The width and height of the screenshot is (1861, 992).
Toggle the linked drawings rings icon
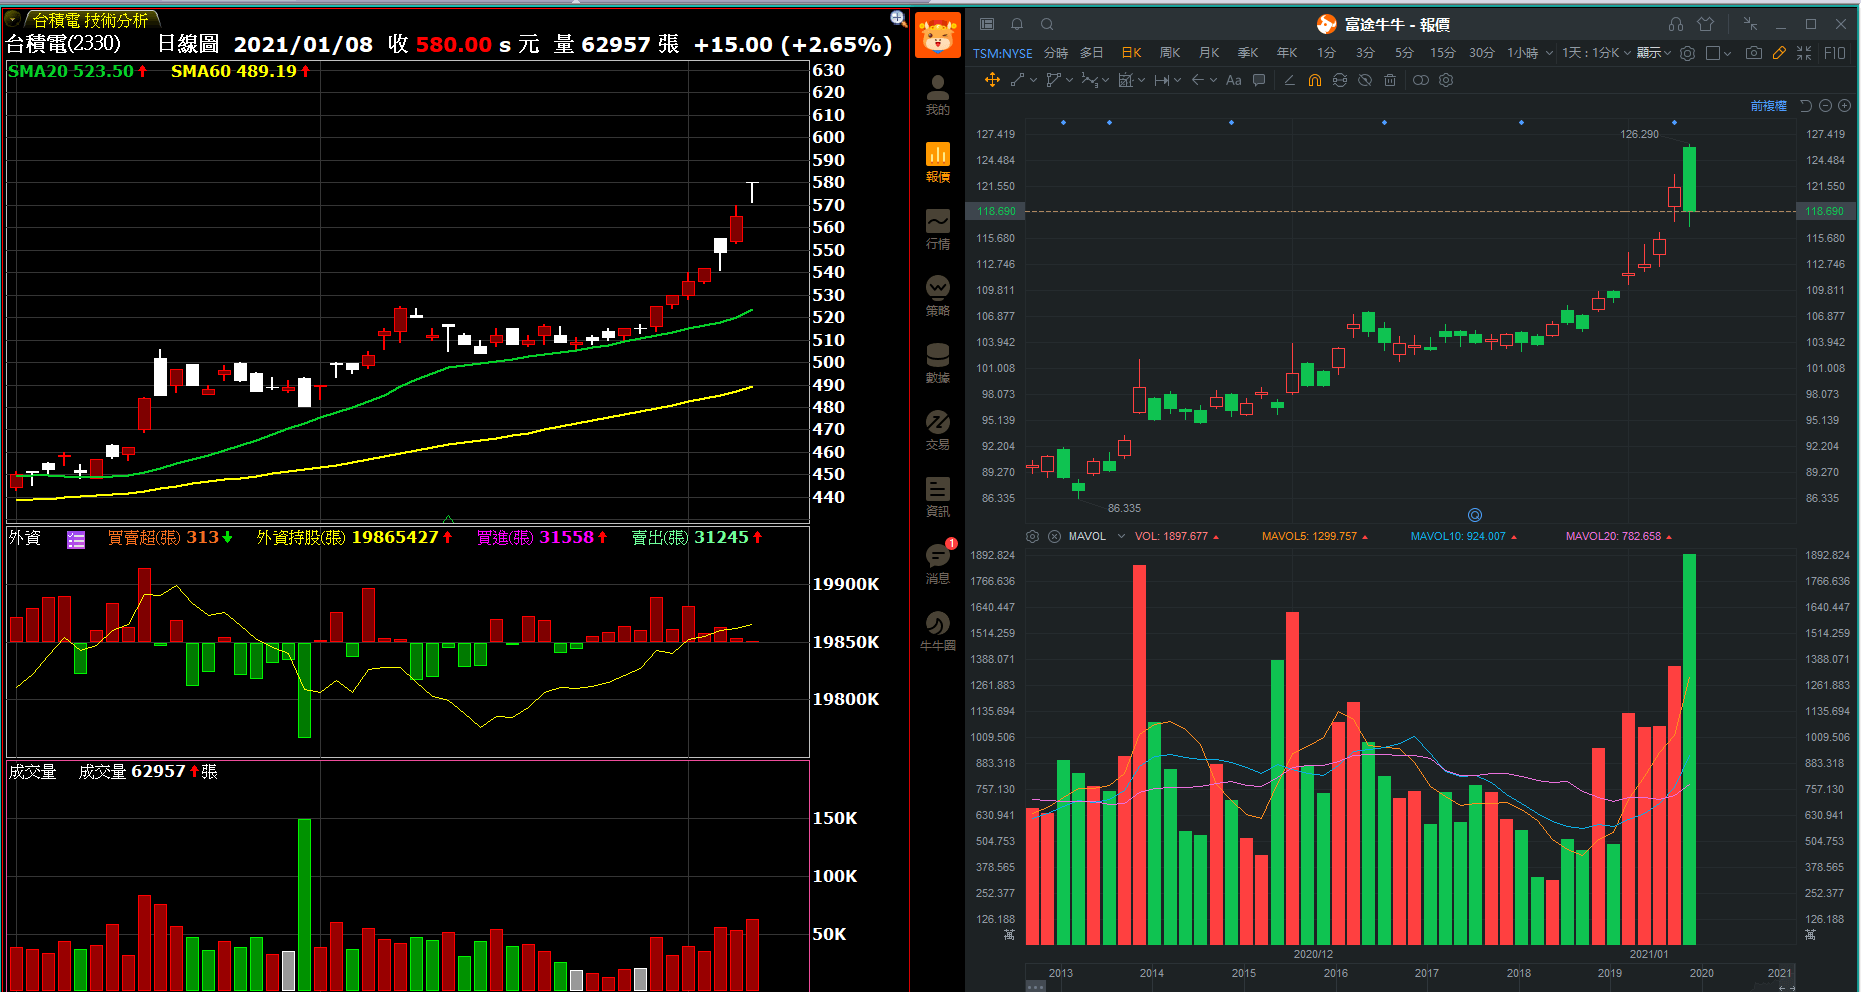[x=1420, y=80]
